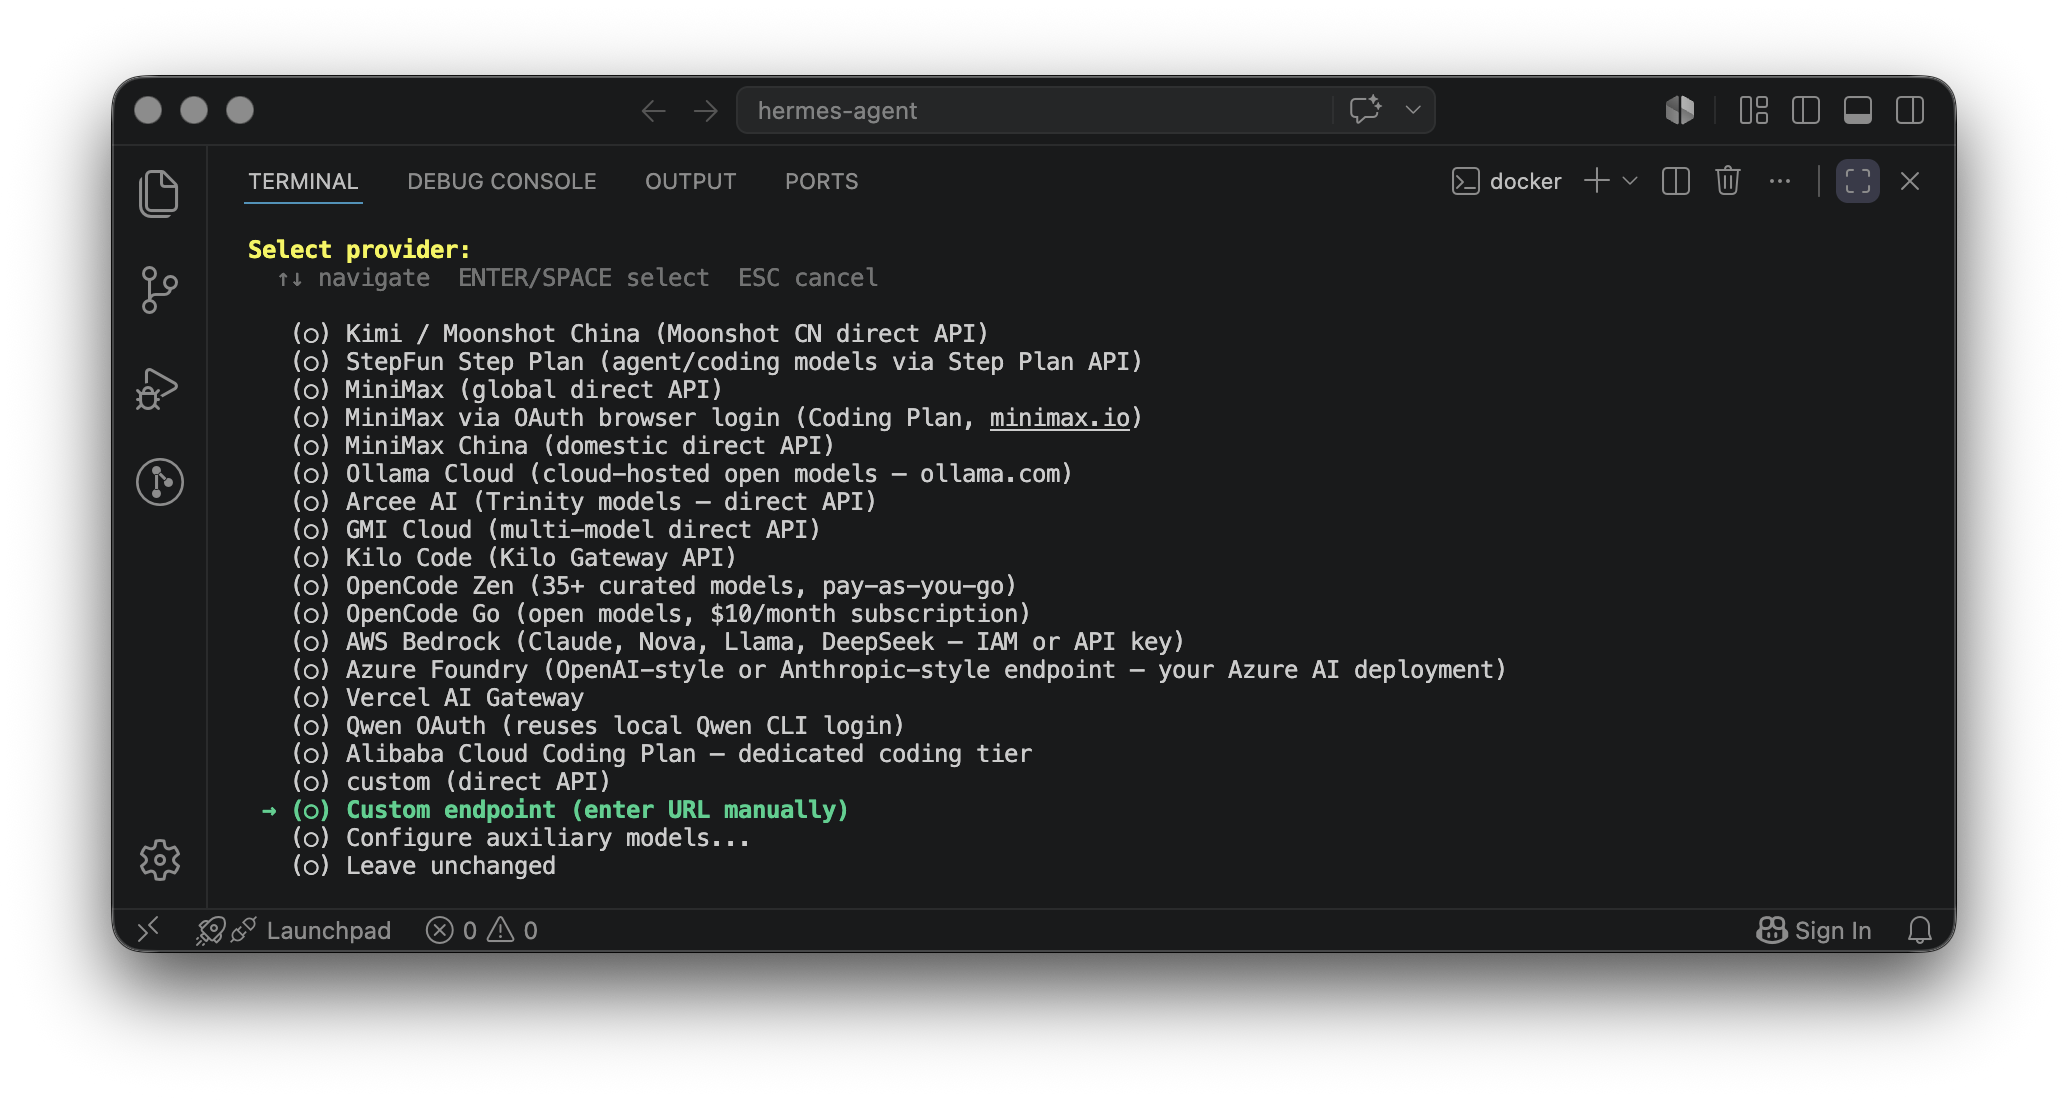Close the terminal panel
2068x1100 pixels.
[x=1910, y=181]
